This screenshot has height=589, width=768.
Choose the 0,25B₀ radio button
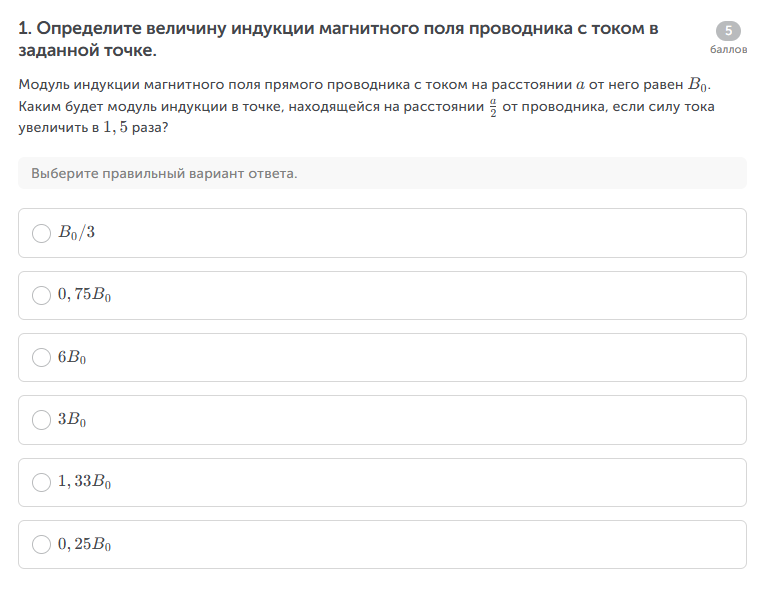[x=41, y=545]
